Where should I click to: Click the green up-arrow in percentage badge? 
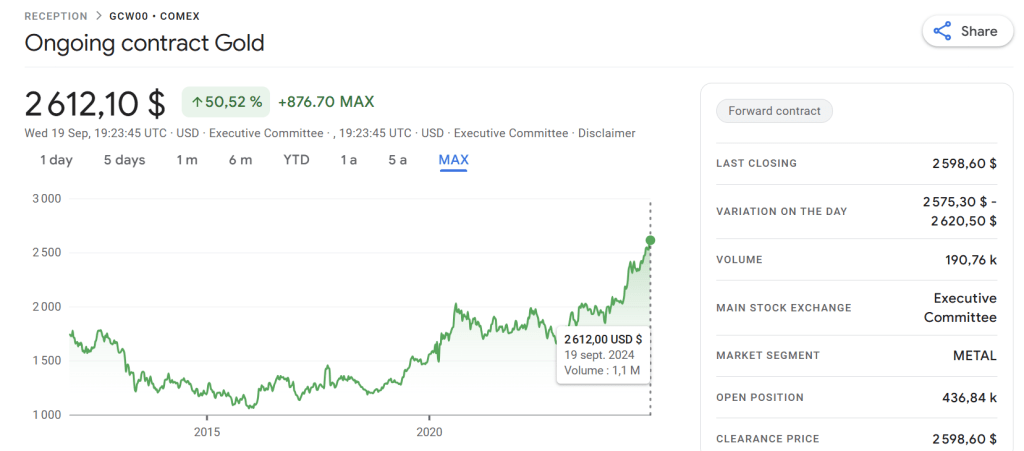[x=197, y=102]
